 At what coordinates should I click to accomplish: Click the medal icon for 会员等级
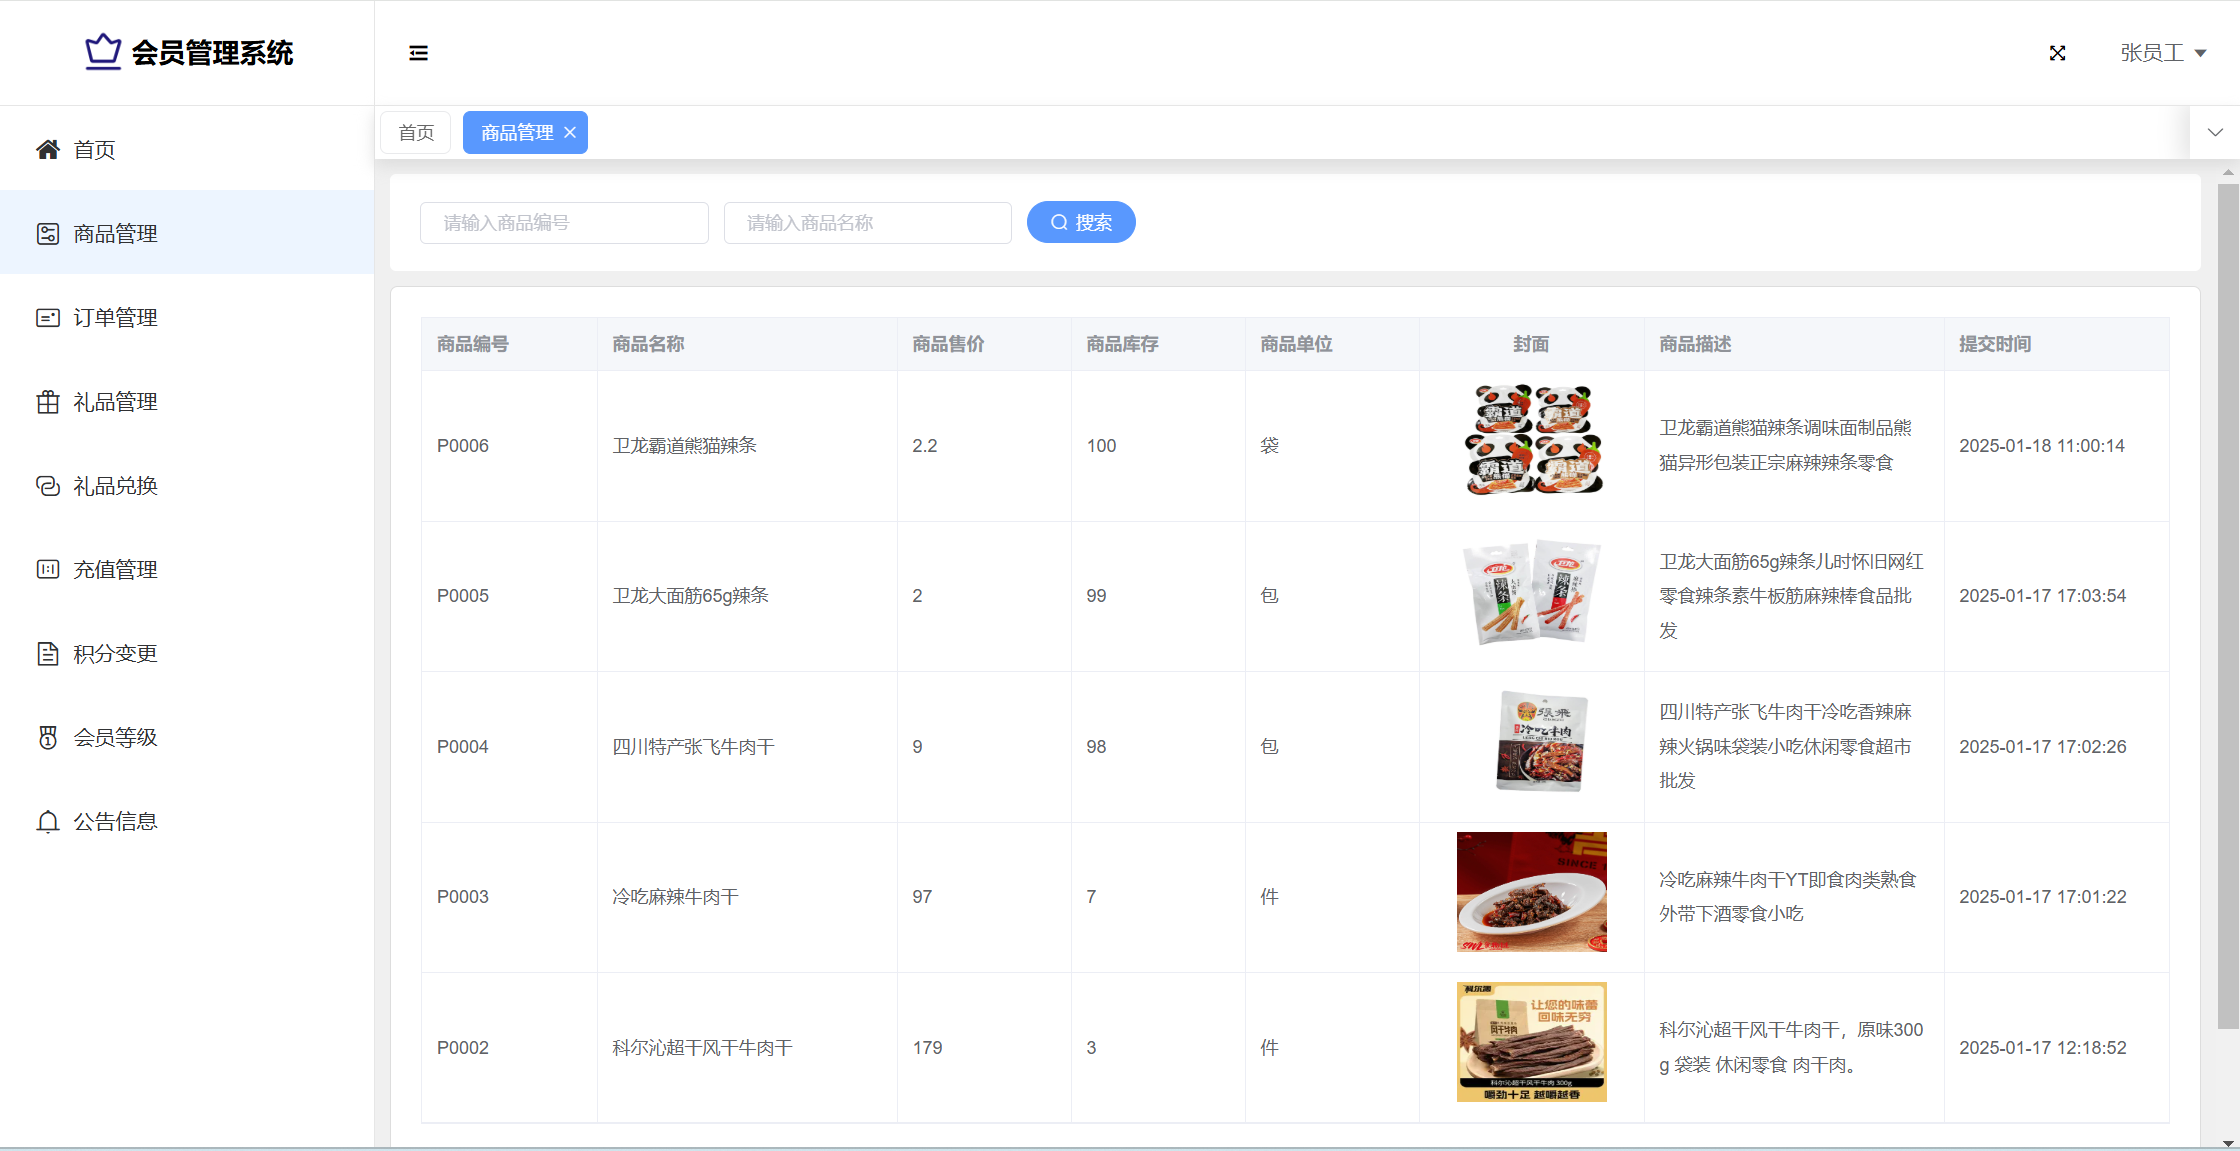click(x=47, y=738)
